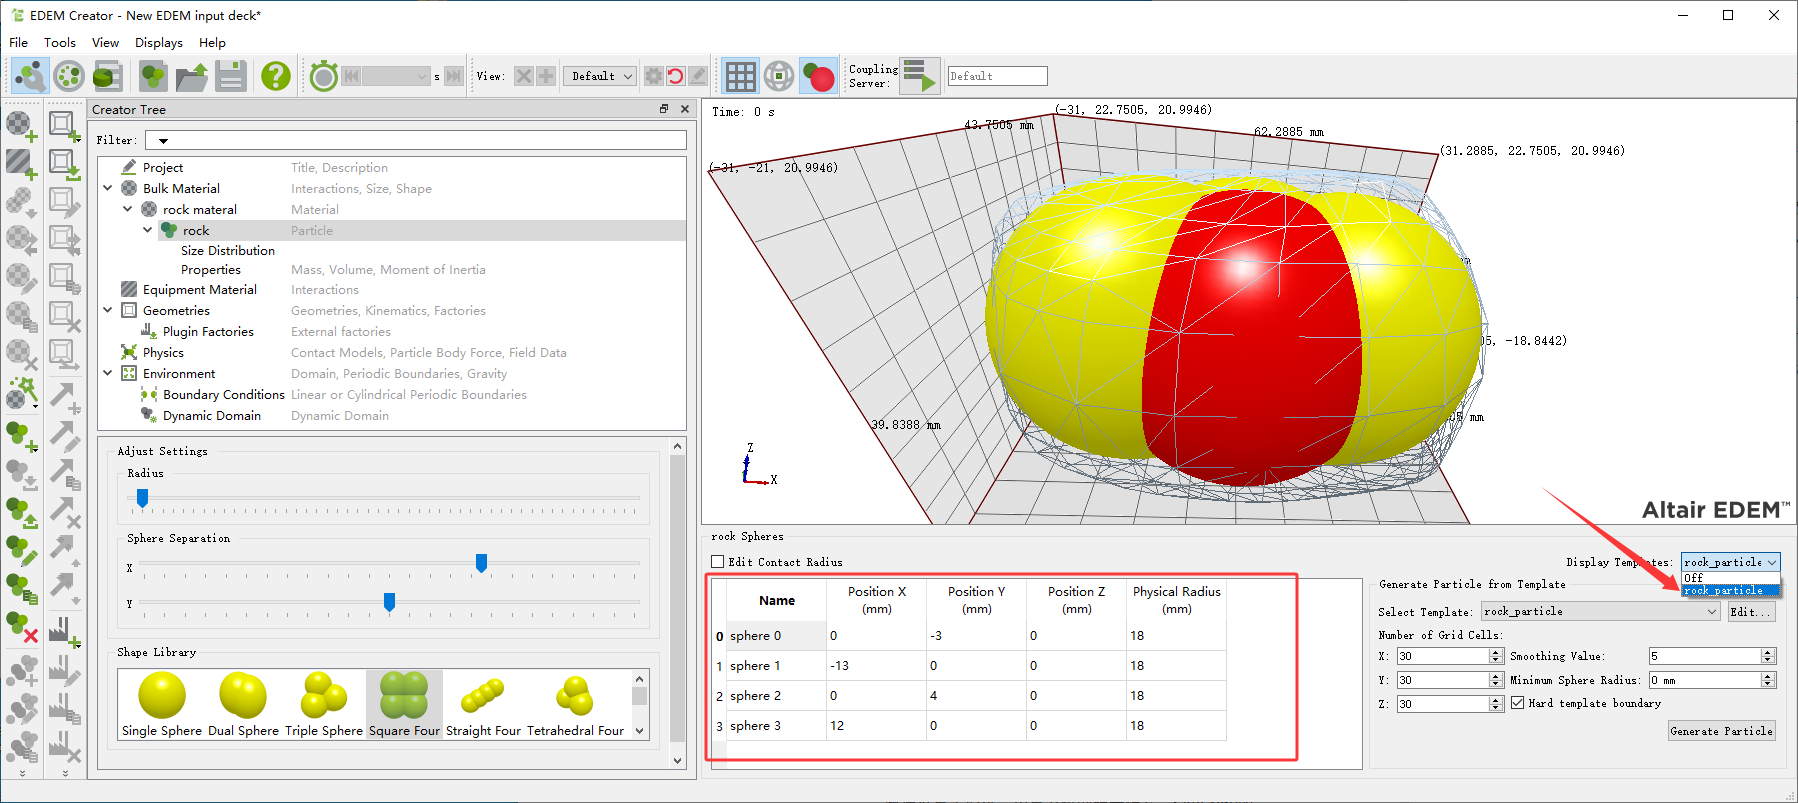Click the open folder toolbar icon
This screenshot has width=1798, height=803.
tap(191, 76)
